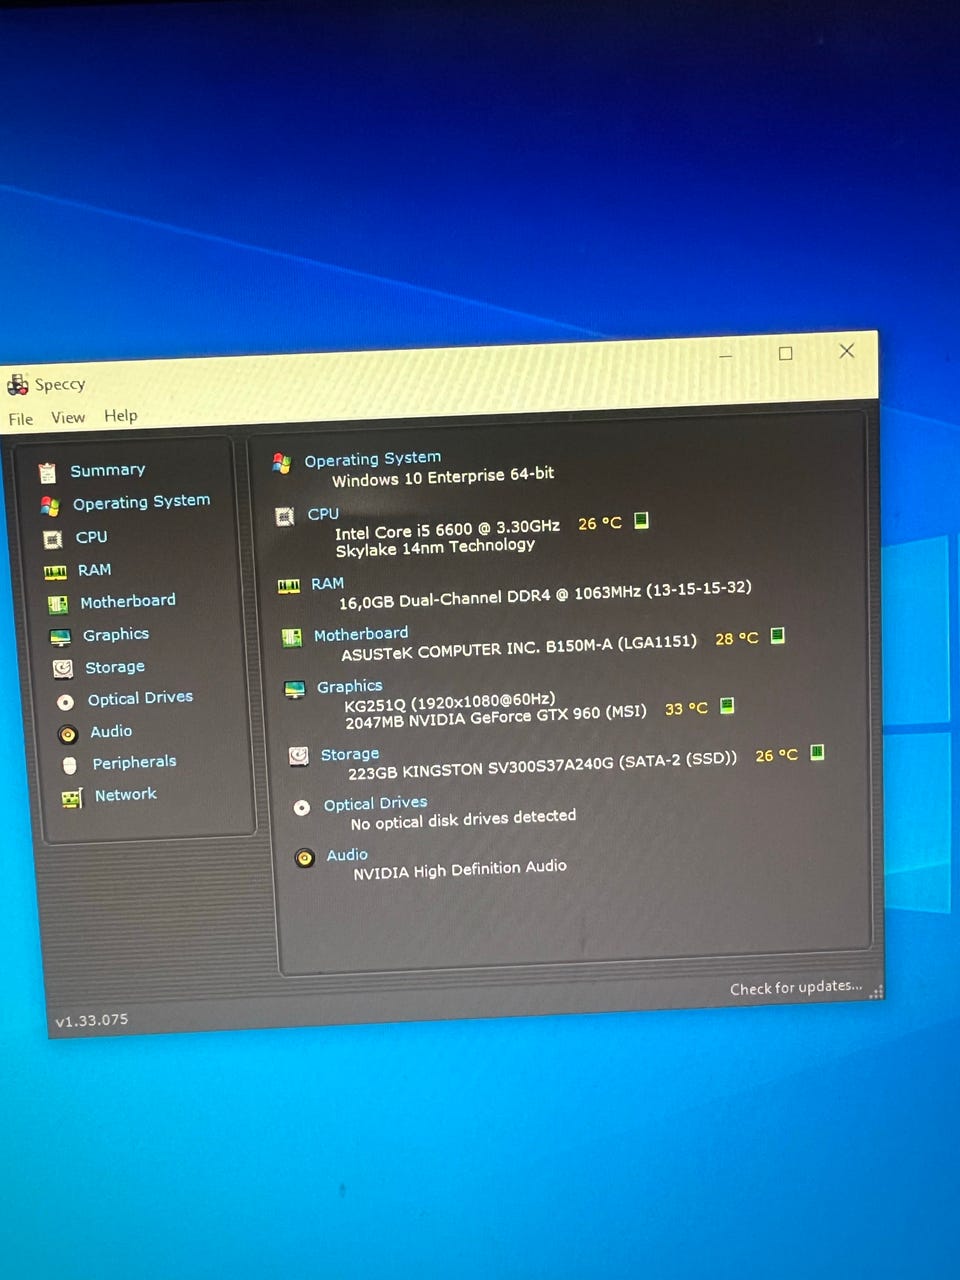Click 'Intel Core i5 6600 @ 3.30GHz' text
The height and width of the screenshot is (1280, 960).
point(447,529)
